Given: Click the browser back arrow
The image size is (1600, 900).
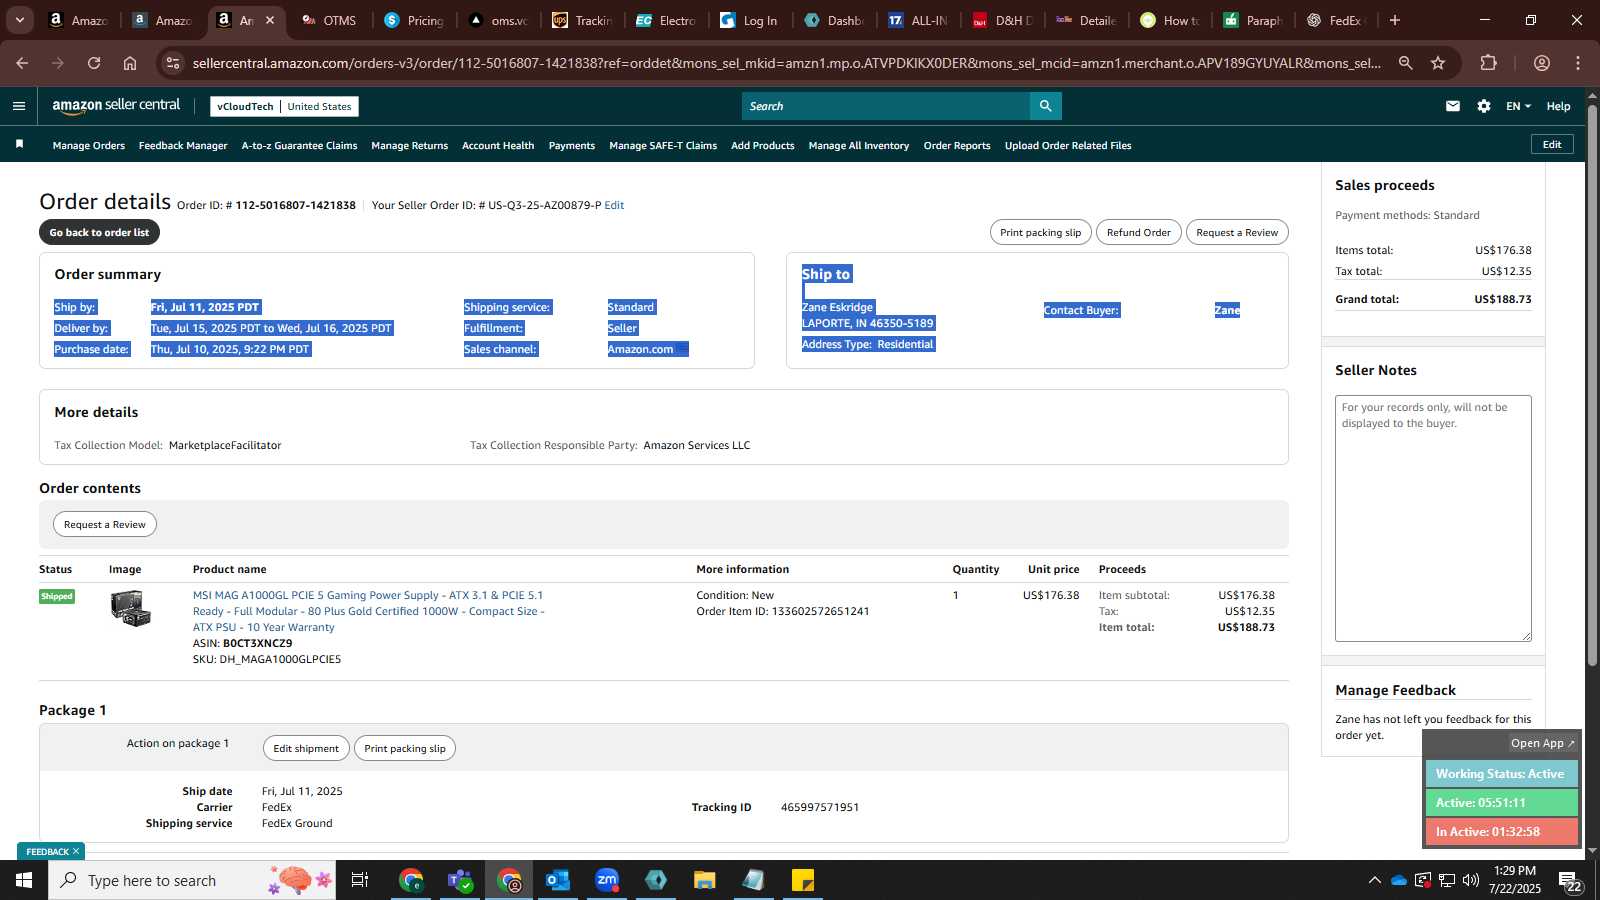Looking at the screenshot, I should 22,63.
